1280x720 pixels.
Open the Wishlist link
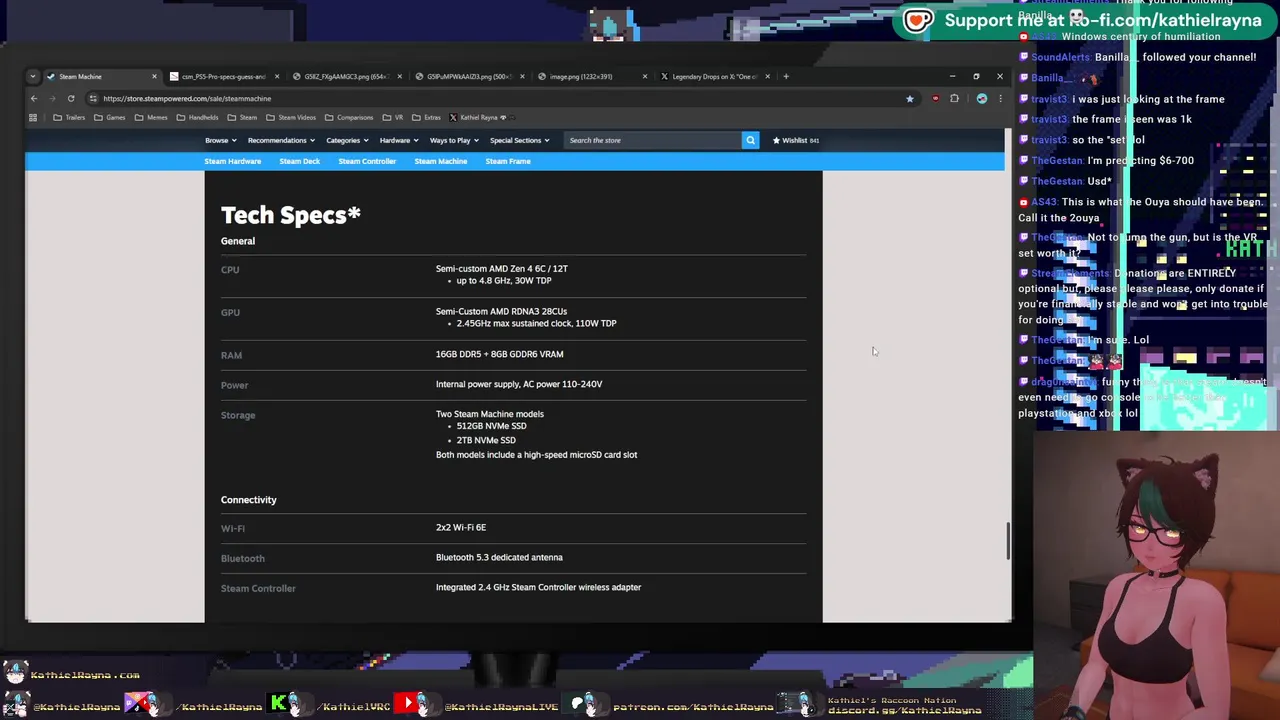[x=796, y=140]
